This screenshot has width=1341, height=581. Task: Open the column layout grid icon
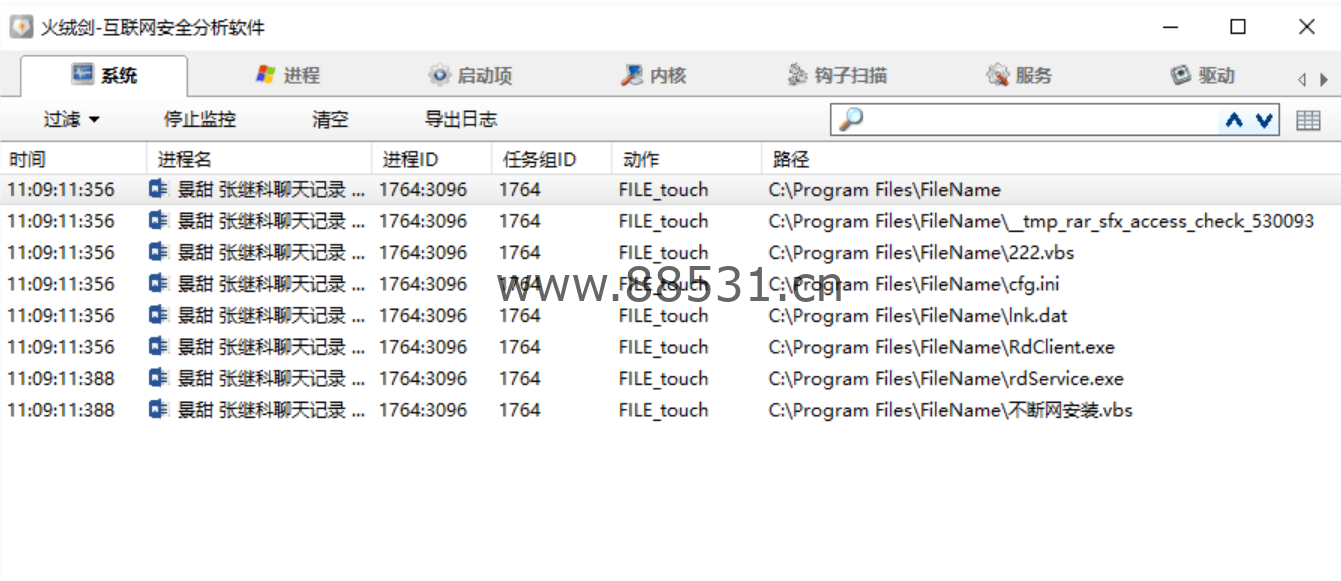tap(1308, 120)
